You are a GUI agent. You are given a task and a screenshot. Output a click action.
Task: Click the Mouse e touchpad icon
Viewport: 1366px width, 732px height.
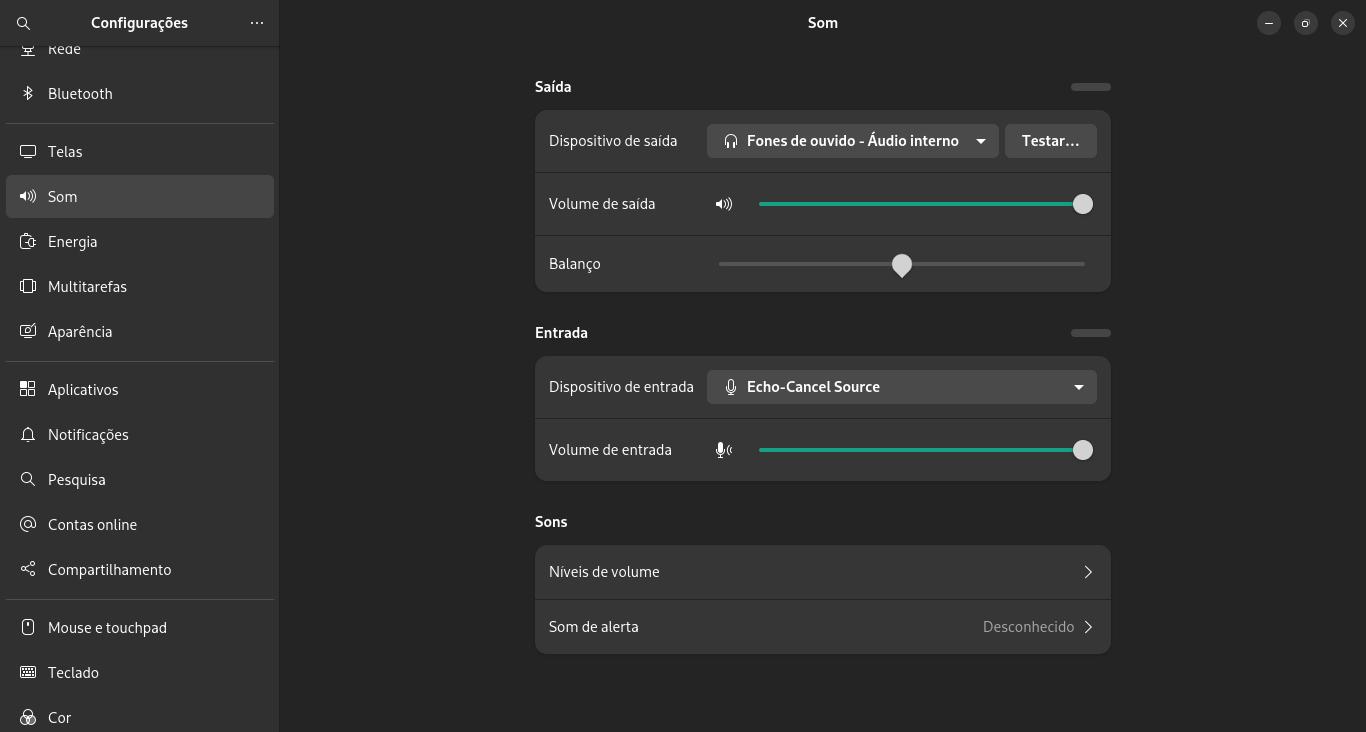coord(28,628)
